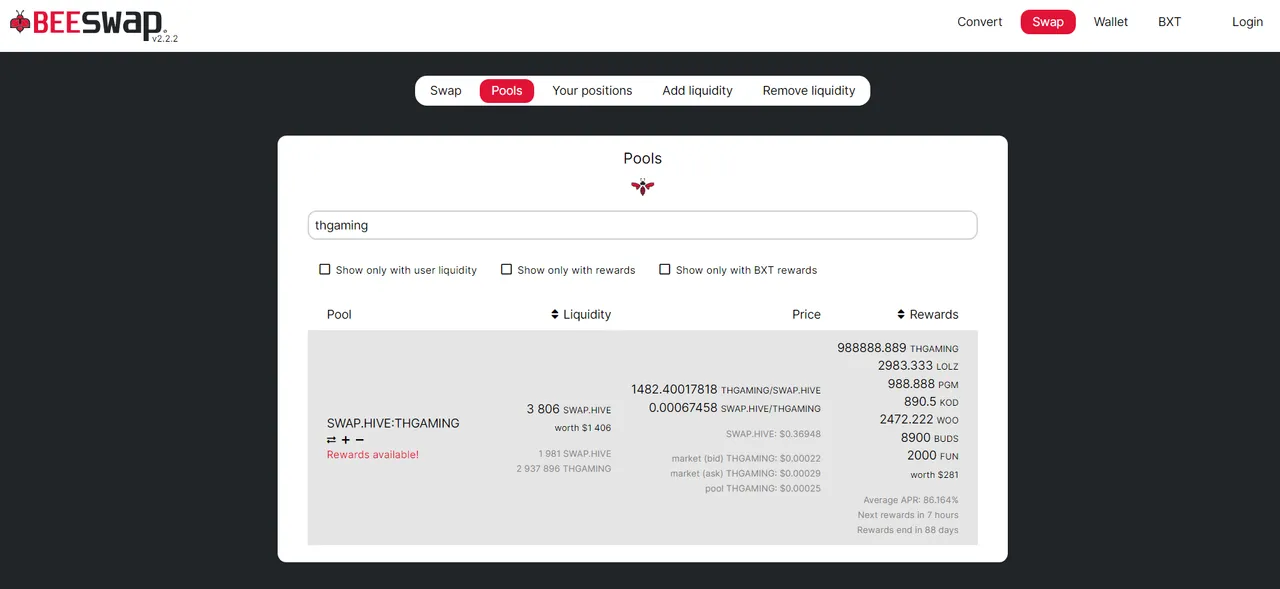Click the 2 937 896 THGAMING amount

tap(564, 469)
